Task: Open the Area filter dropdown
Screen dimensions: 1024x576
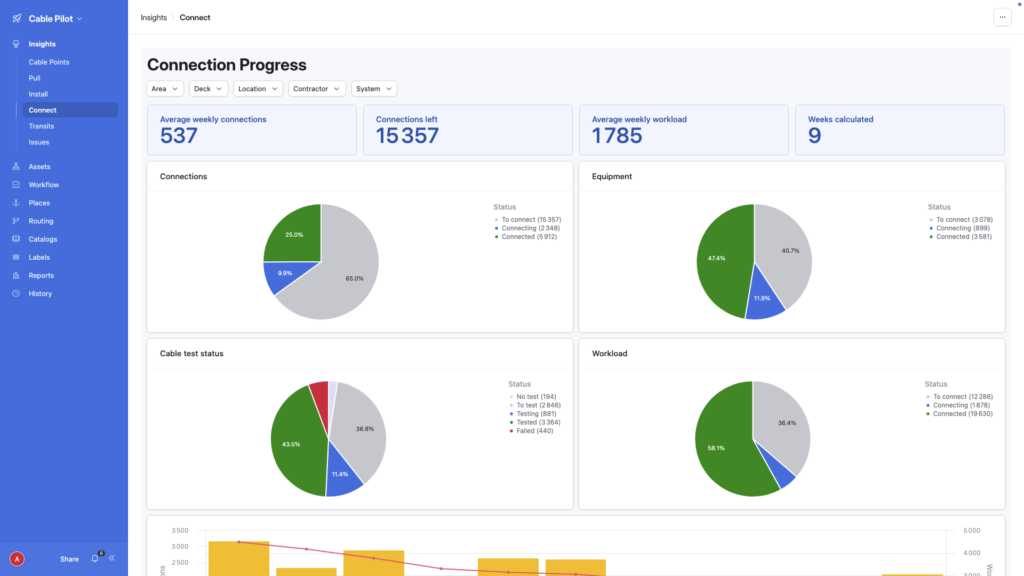Action: coord(164,88)
